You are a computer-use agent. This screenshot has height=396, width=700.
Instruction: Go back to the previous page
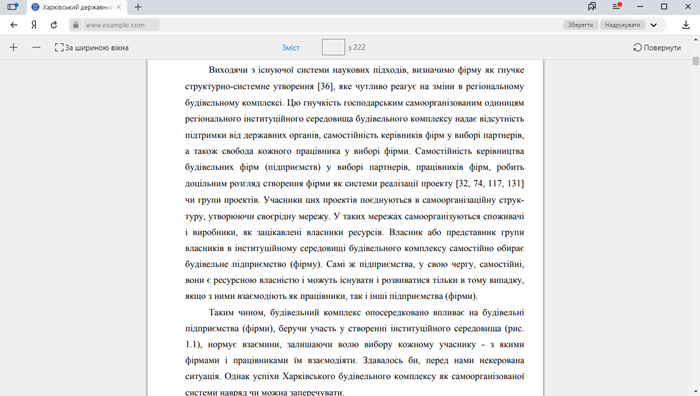pos(14,25)
